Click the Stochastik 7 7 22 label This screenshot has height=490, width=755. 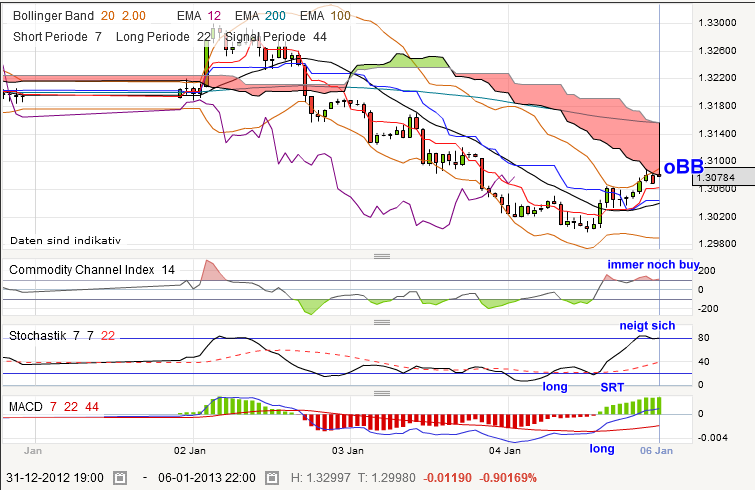62,335
